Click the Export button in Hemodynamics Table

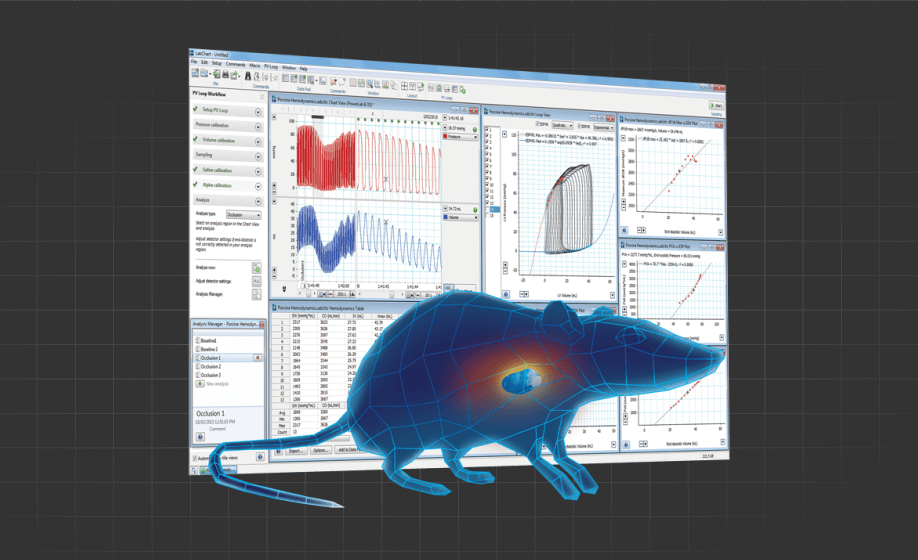(294, 451)
